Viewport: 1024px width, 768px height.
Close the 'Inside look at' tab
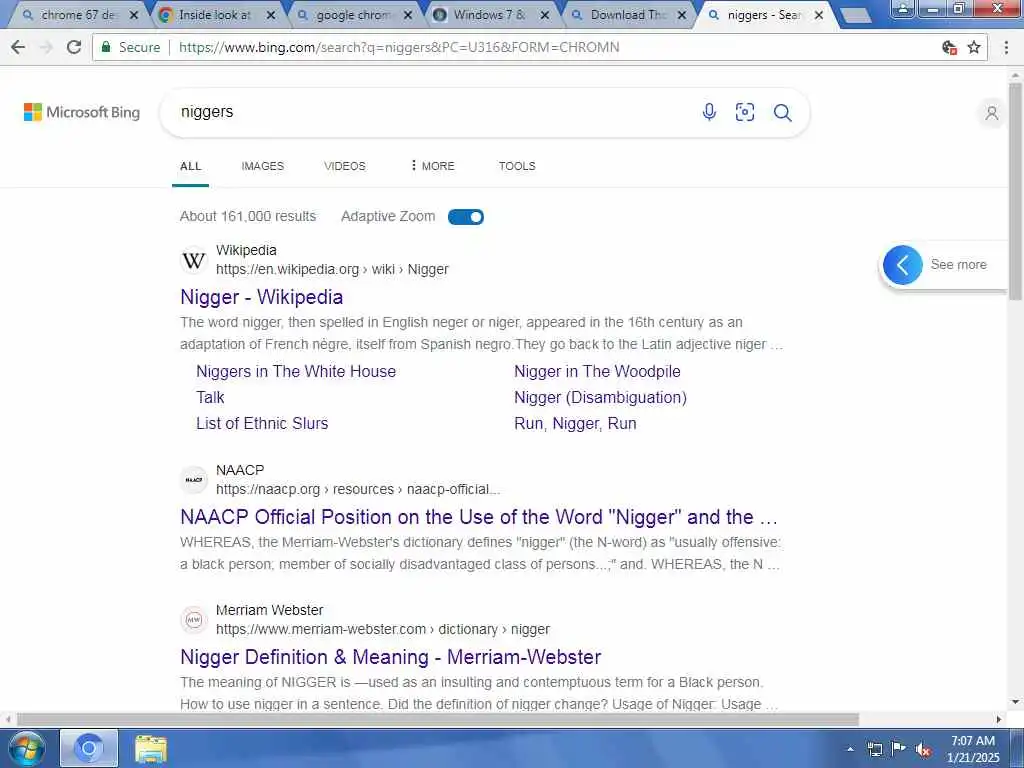271,15
